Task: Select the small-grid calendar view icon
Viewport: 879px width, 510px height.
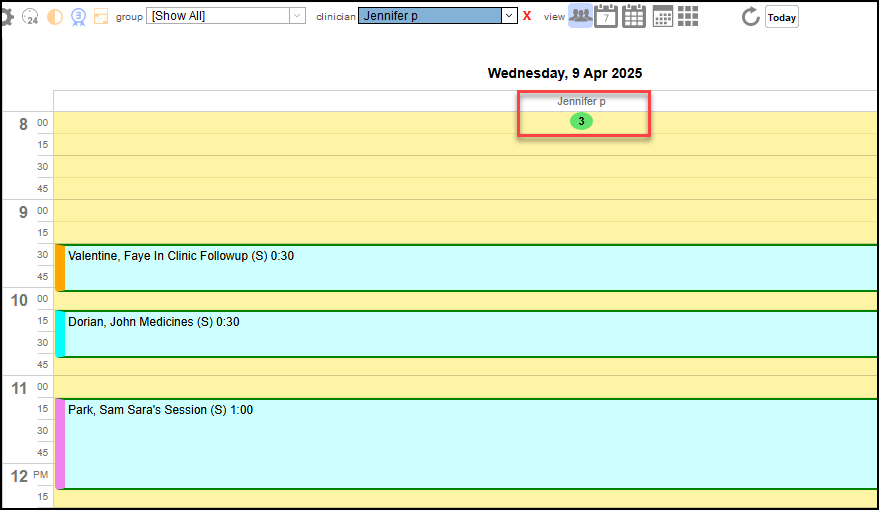Action: 662,16
